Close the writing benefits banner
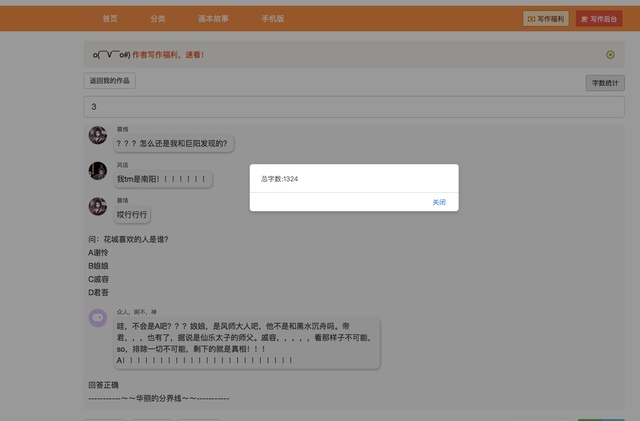 (610, 55)
